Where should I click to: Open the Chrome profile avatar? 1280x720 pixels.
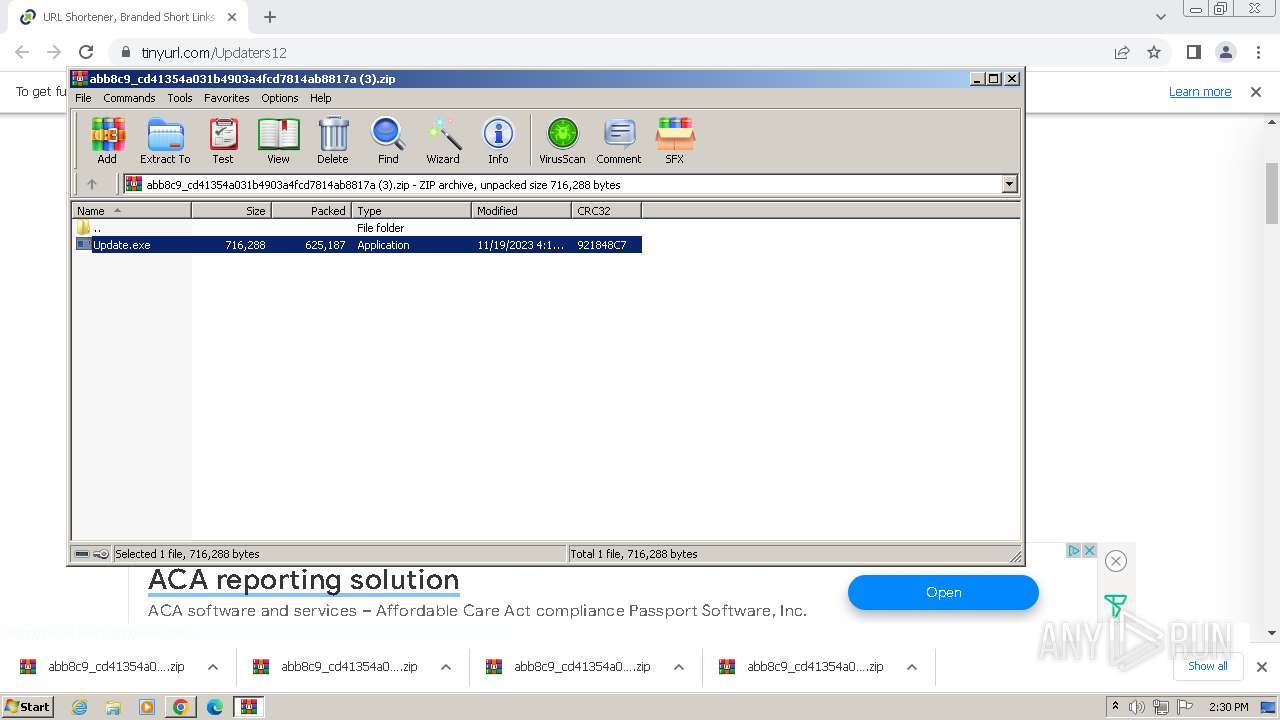point(1225,52)
